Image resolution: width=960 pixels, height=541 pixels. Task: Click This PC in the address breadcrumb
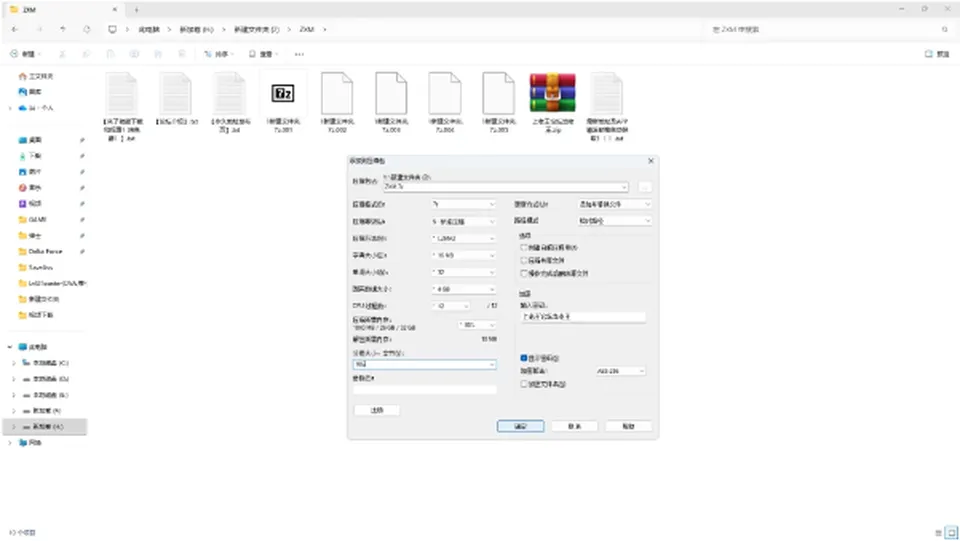[148, 29]
